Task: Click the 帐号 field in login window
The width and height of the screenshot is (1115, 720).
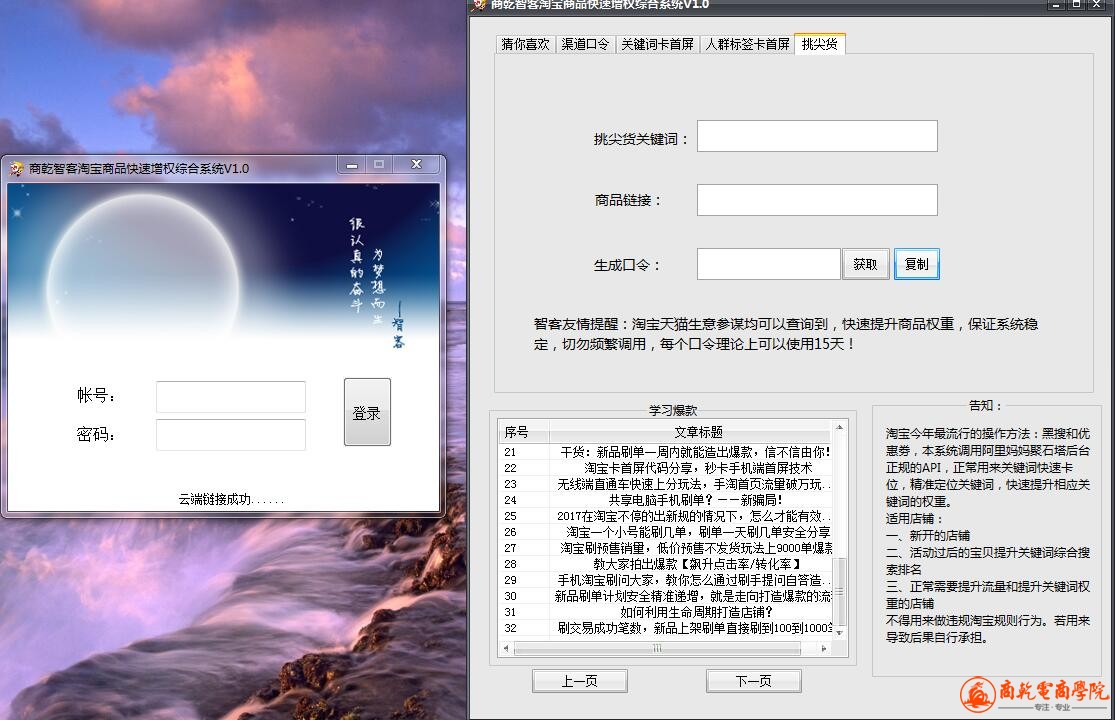Action: point(231,397)
